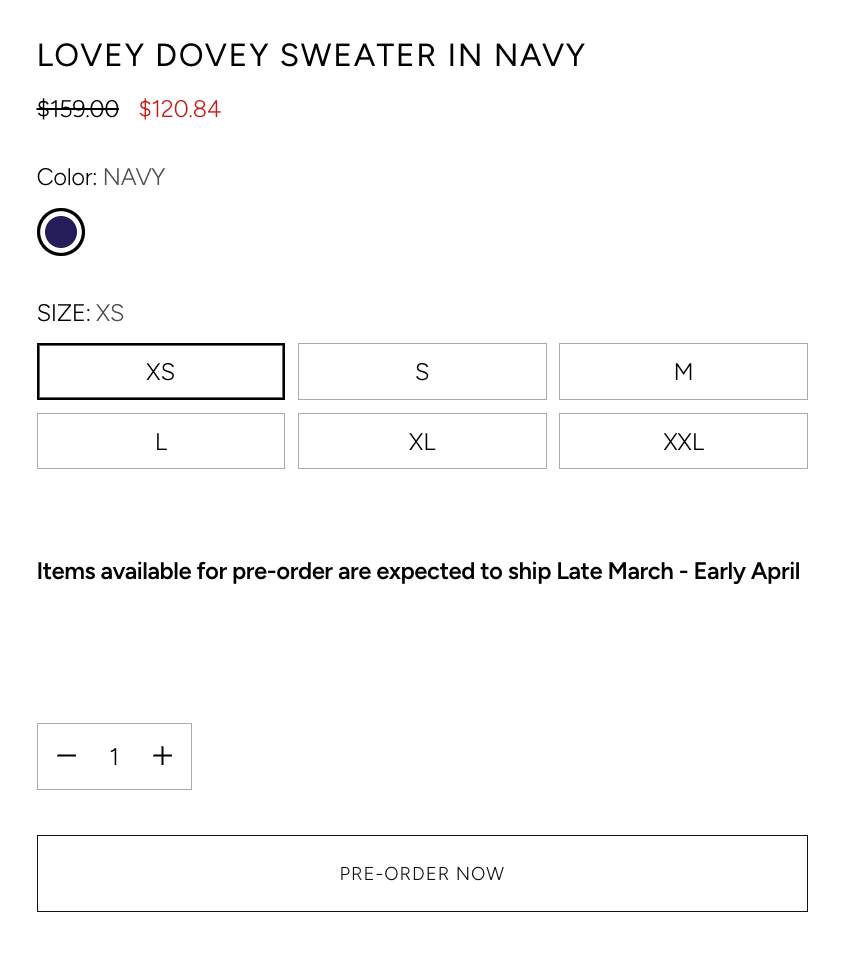The width and height of the screenshot is (850, 962).
Task: Click the "SIZE:" label text
Action: coord(63,313)
